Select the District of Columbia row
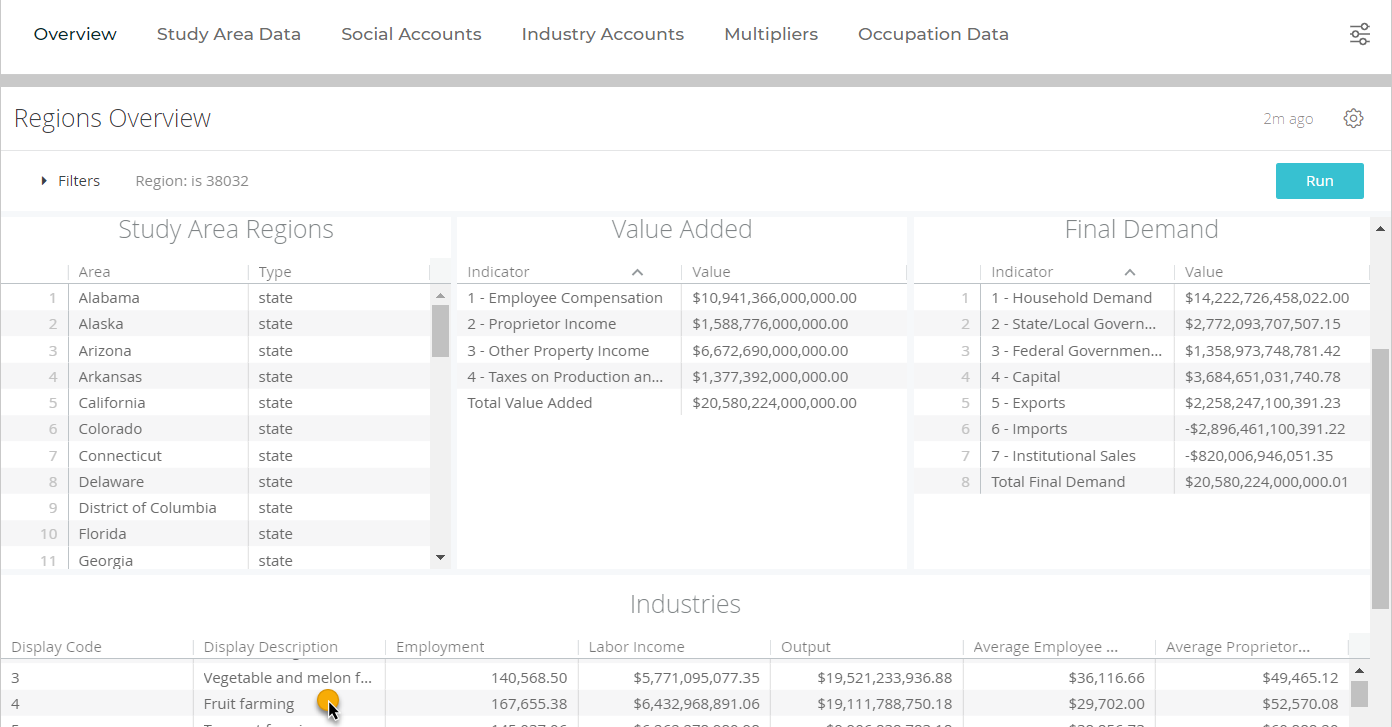Viewport: 1392px width, 727px height. [x=215, y=508]
